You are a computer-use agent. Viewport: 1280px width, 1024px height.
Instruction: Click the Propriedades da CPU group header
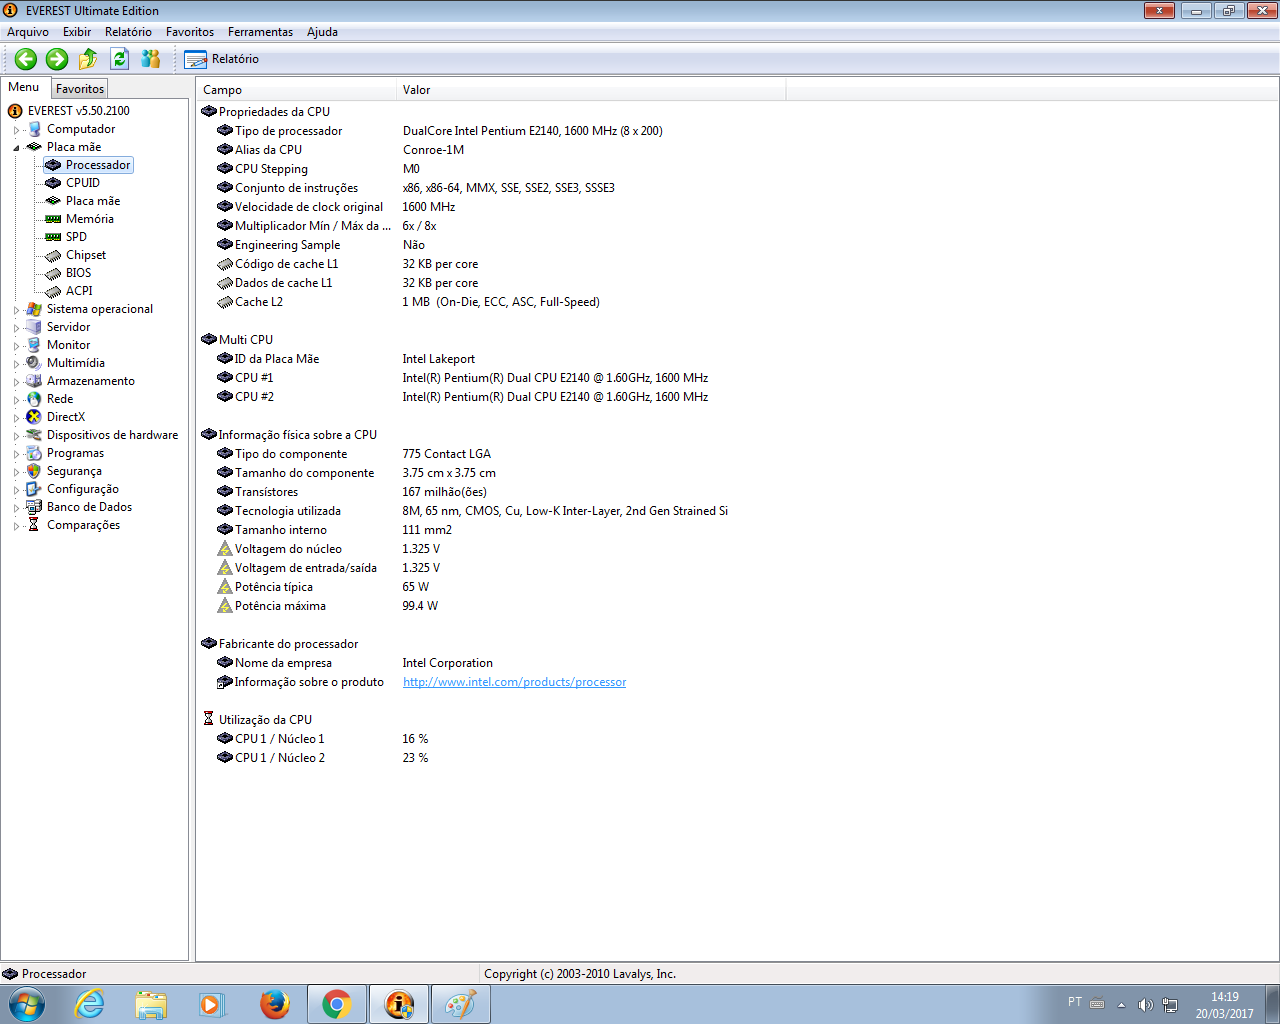pos(265,112)
